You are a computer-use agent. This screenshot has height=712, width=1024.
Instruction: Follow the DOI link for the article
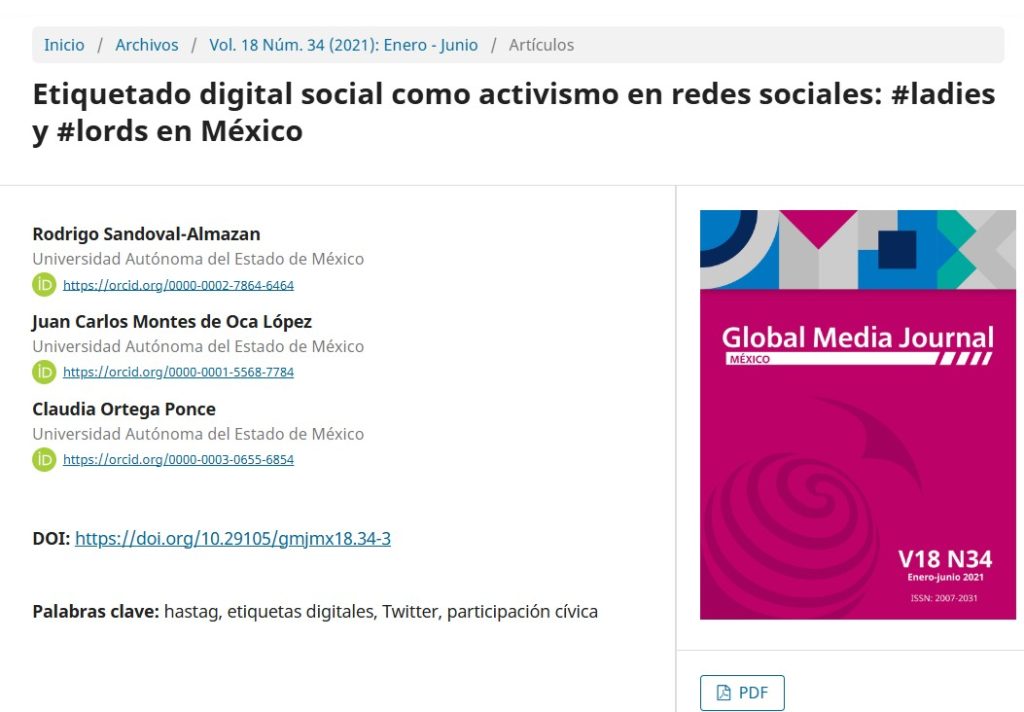232,538
